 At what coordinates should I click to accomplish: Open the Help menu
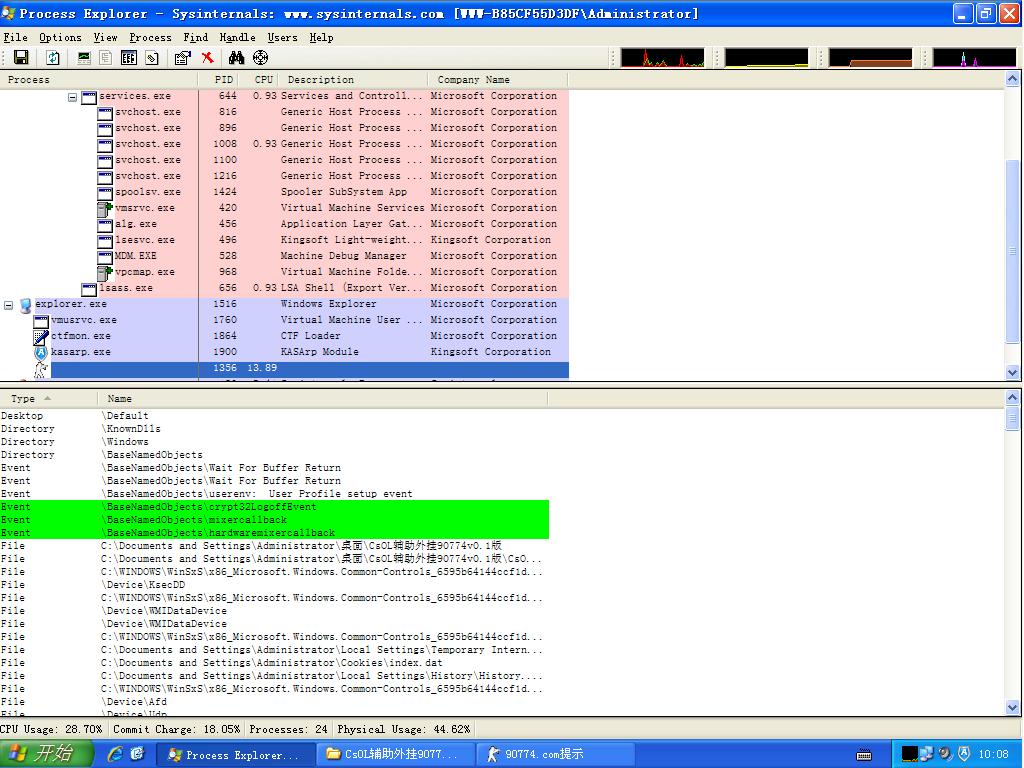321,37
